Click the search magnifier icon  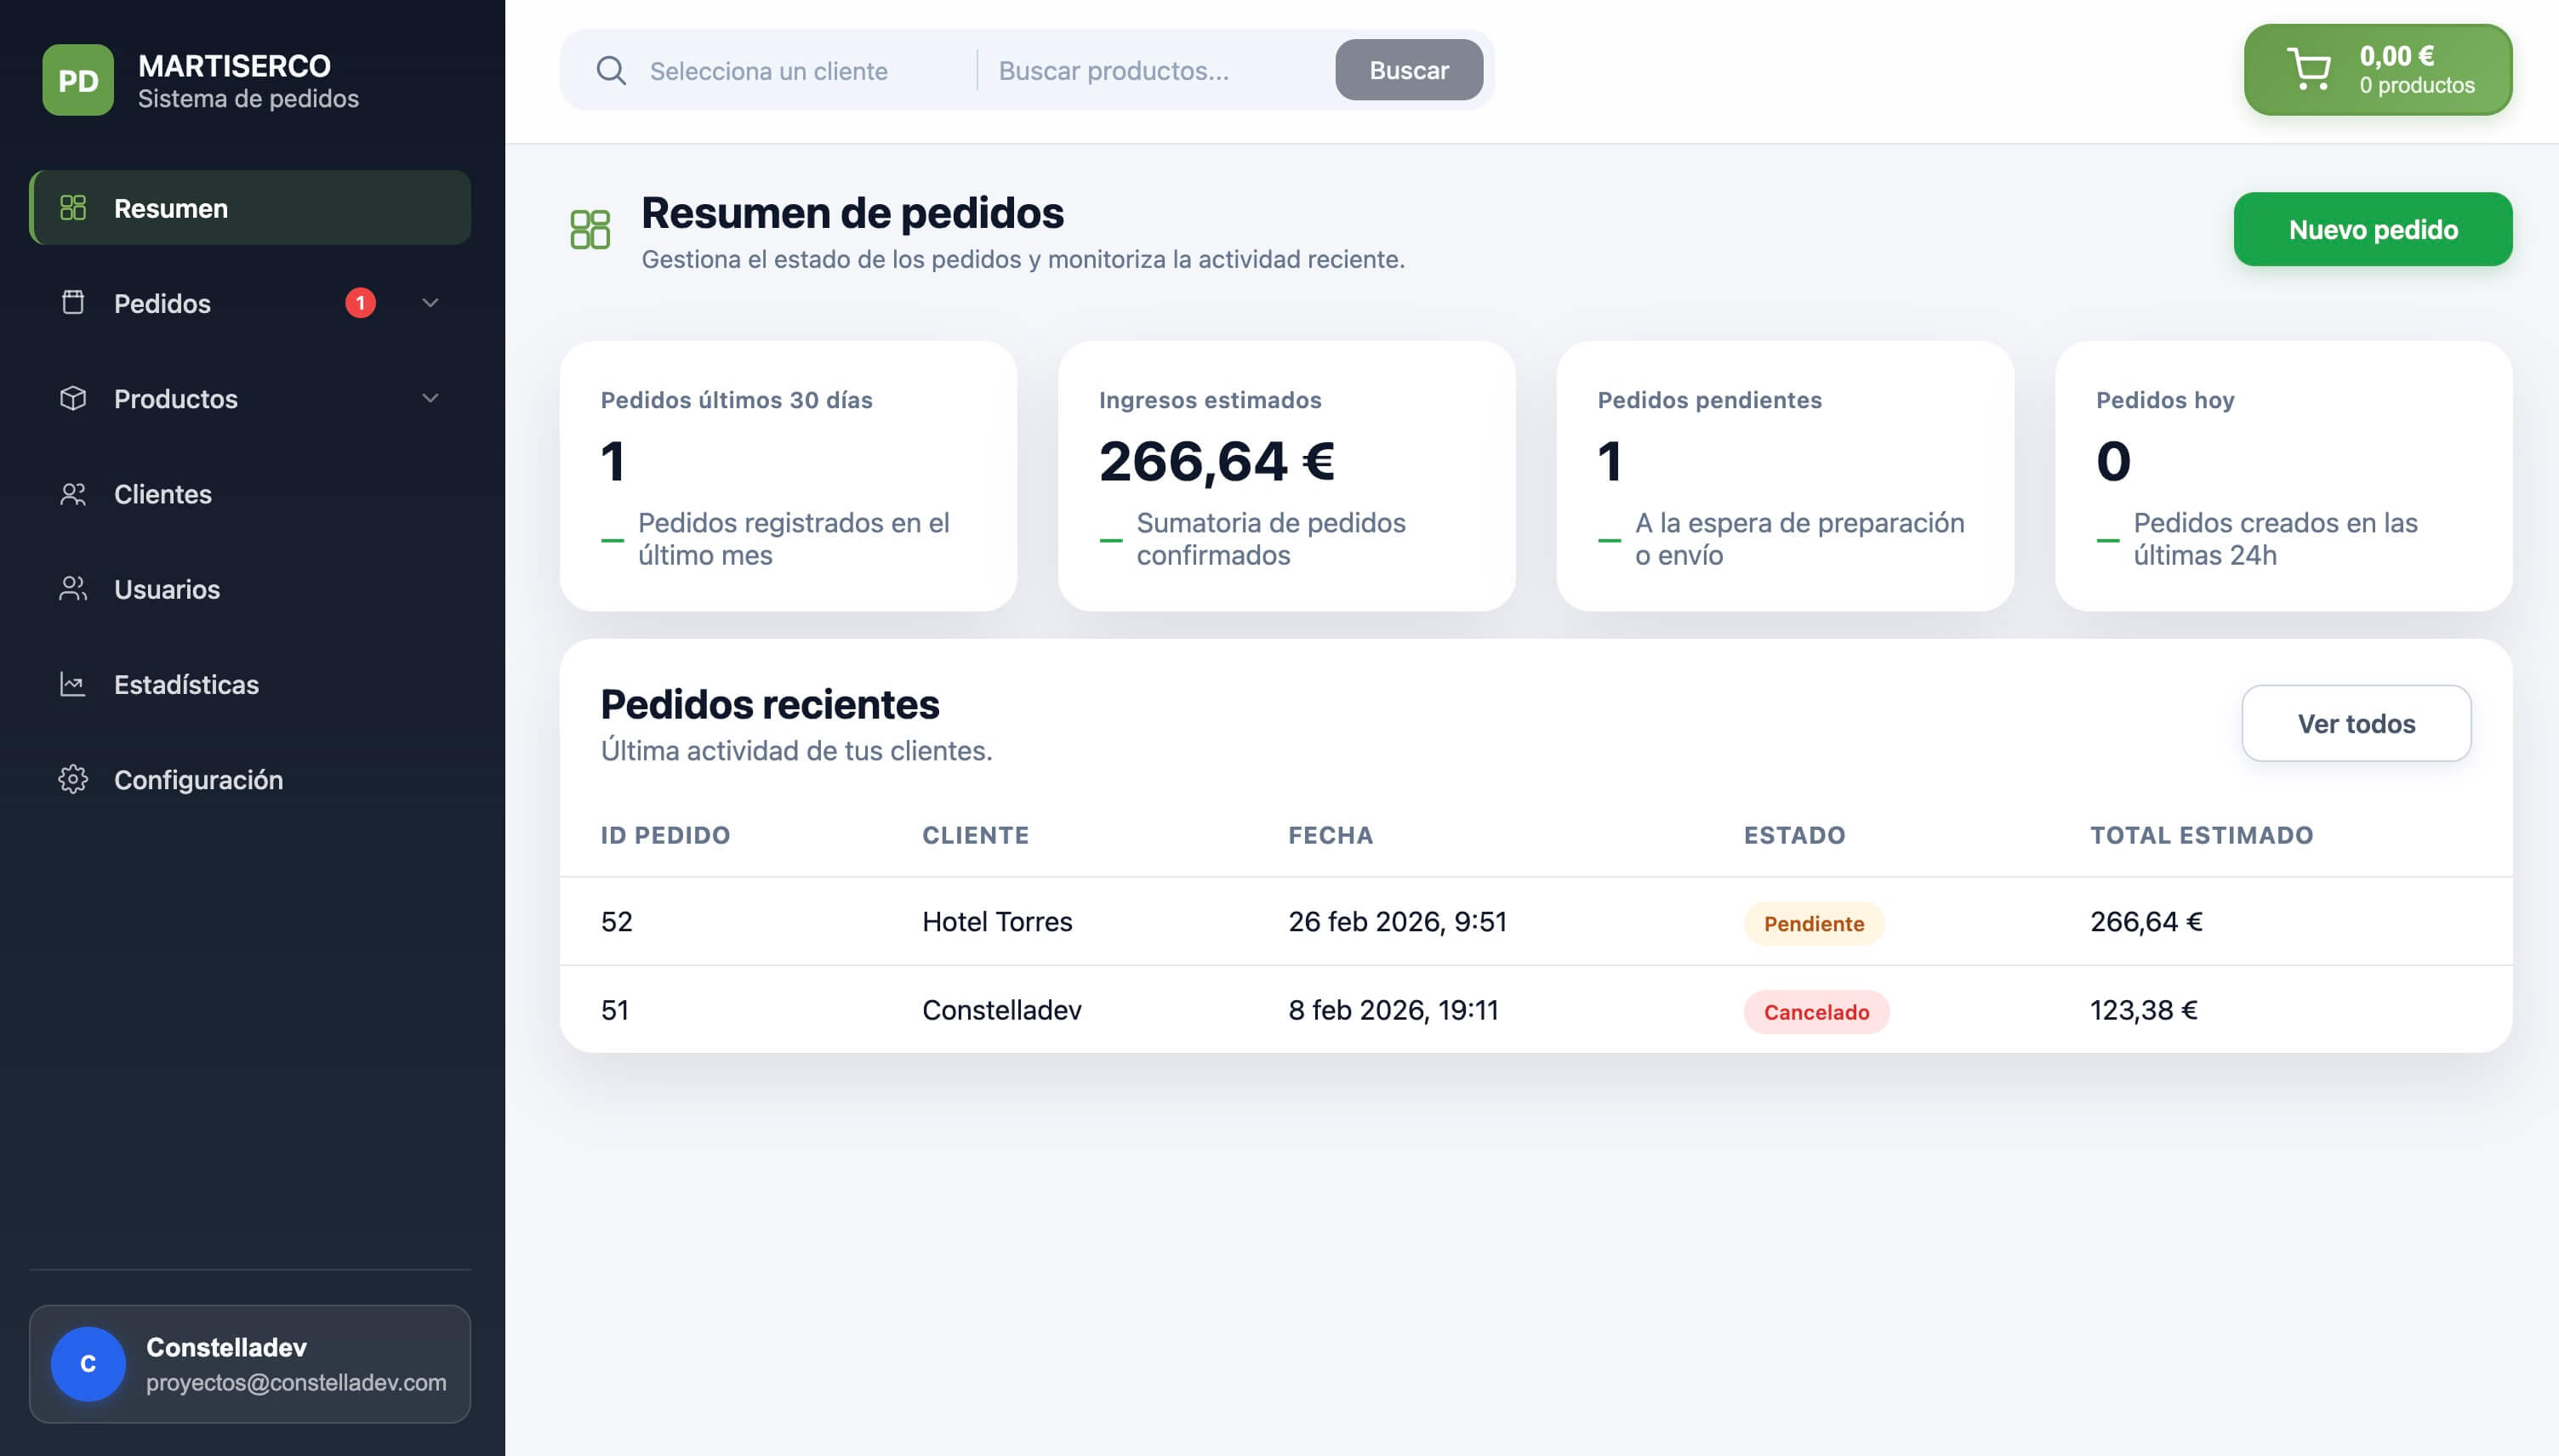tap(612, 70)
